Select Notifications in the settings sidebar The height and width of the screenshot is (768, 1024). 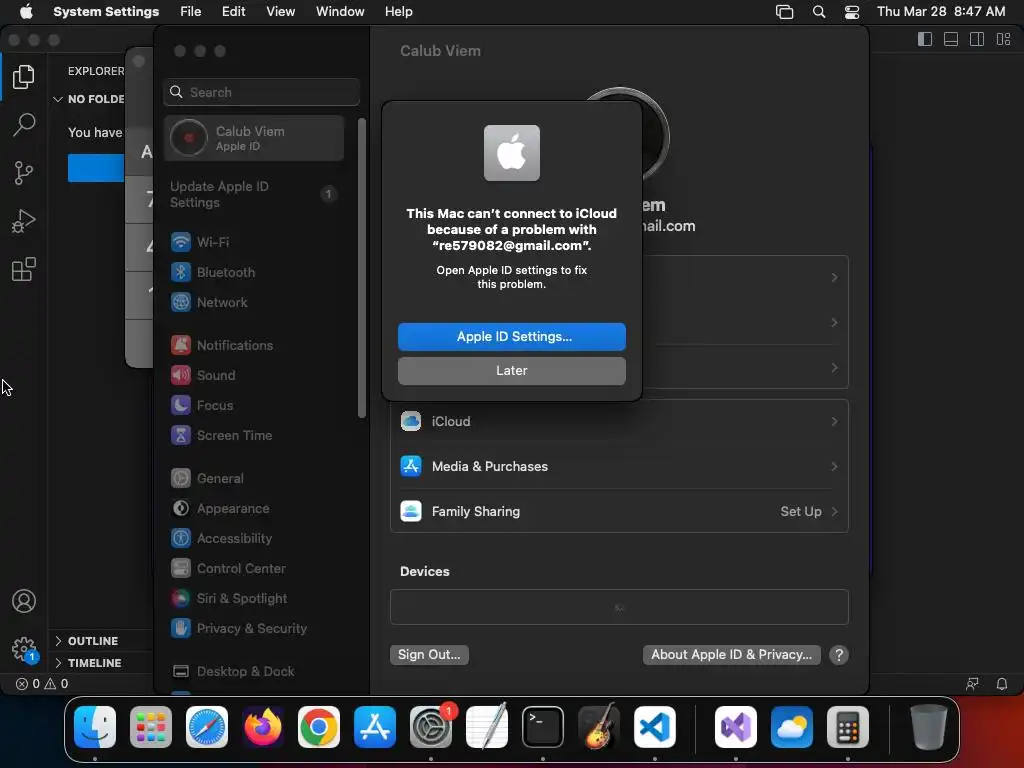254,345
